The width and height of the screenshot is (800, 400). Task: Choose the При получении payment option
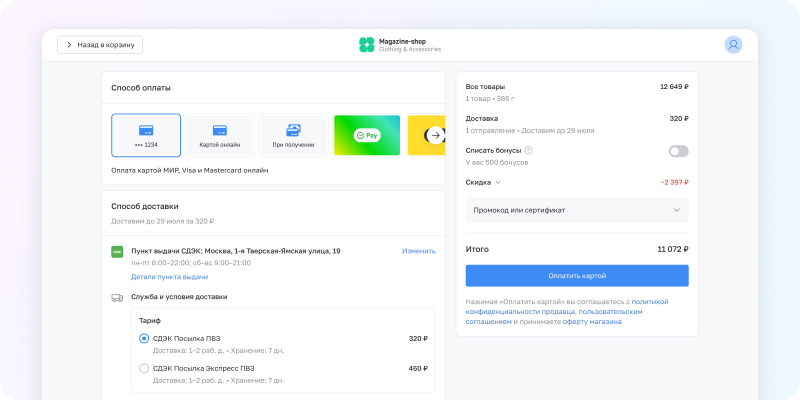[294, 135]
